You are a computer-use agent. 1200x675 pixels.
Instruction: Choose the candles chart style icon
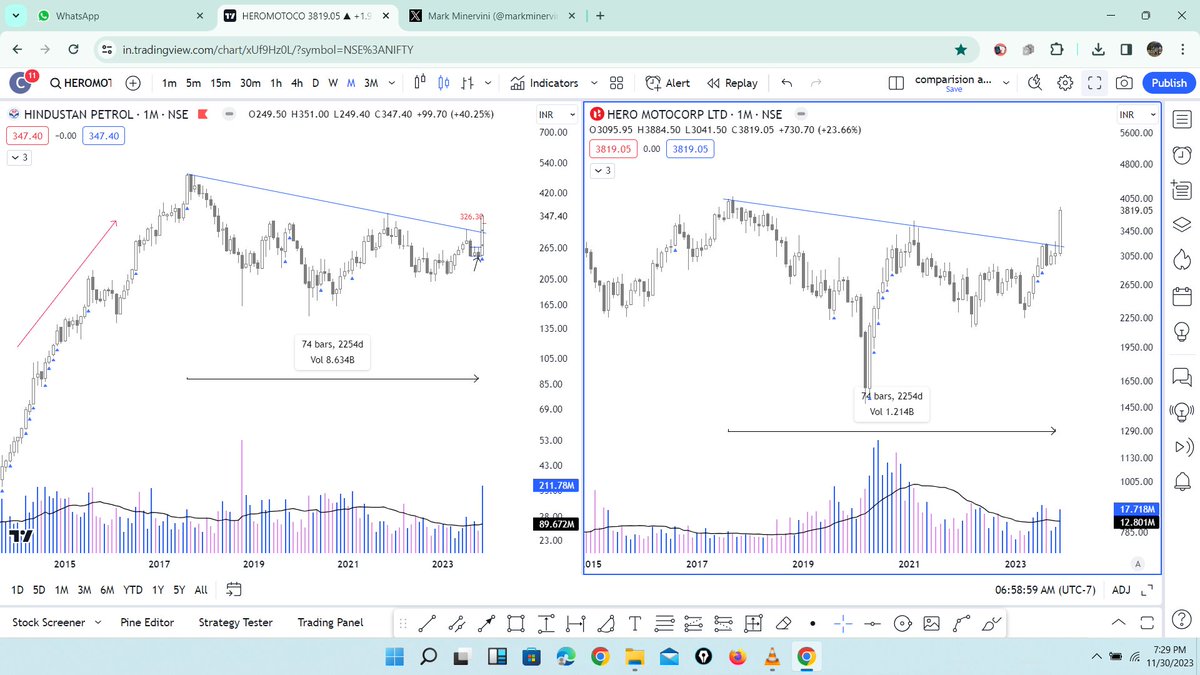(444, 83)
